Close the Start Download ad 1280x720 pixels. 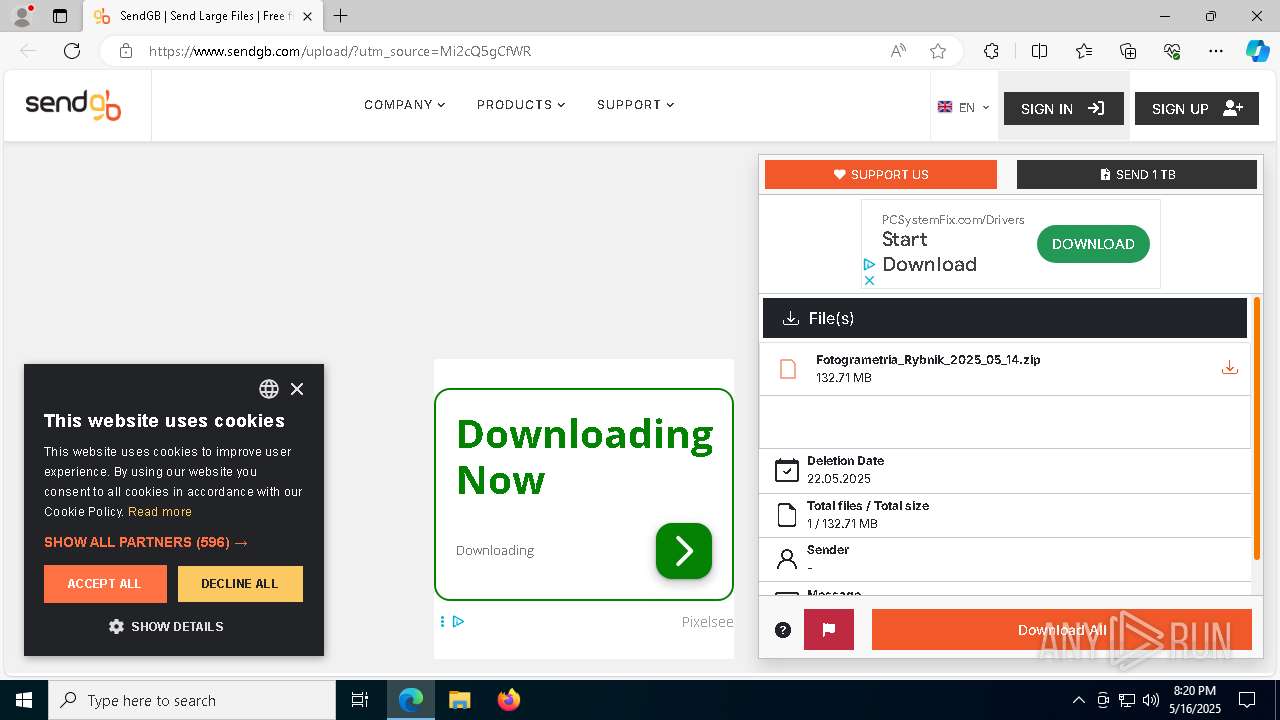869,280
